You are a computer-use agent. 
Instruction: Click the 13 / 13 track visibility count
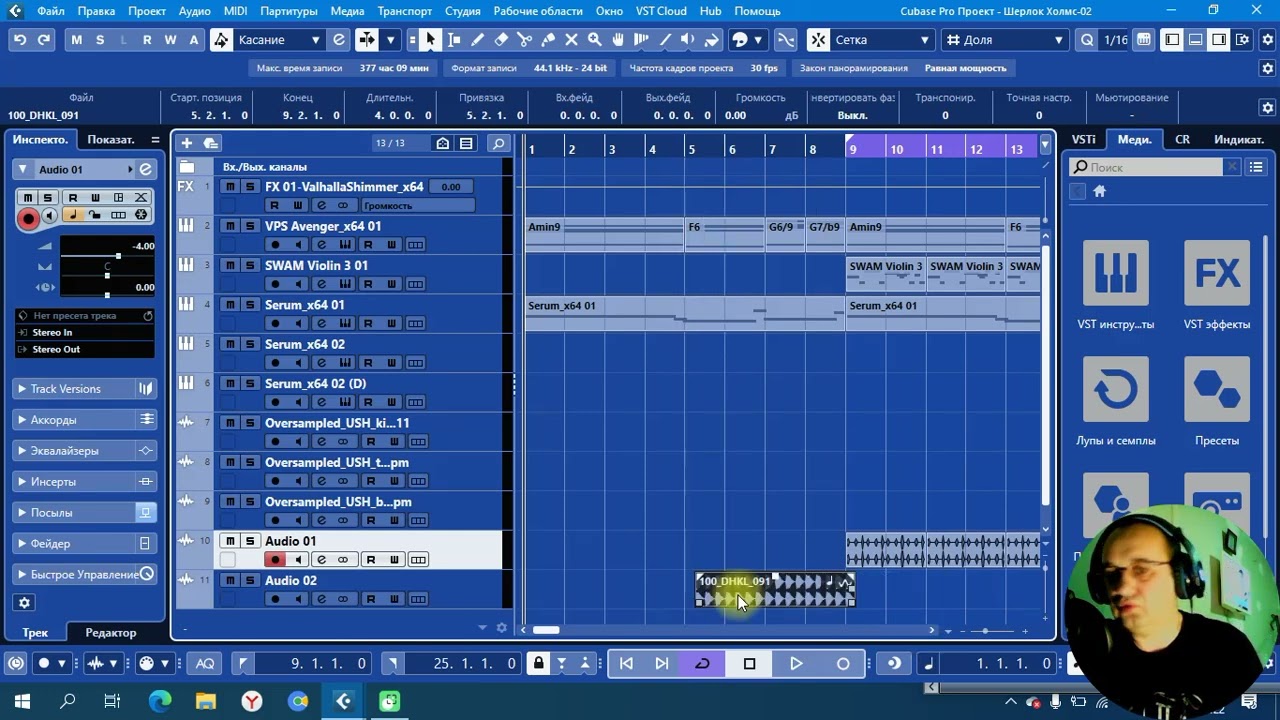pyautogui.click(x=390, y=143)
